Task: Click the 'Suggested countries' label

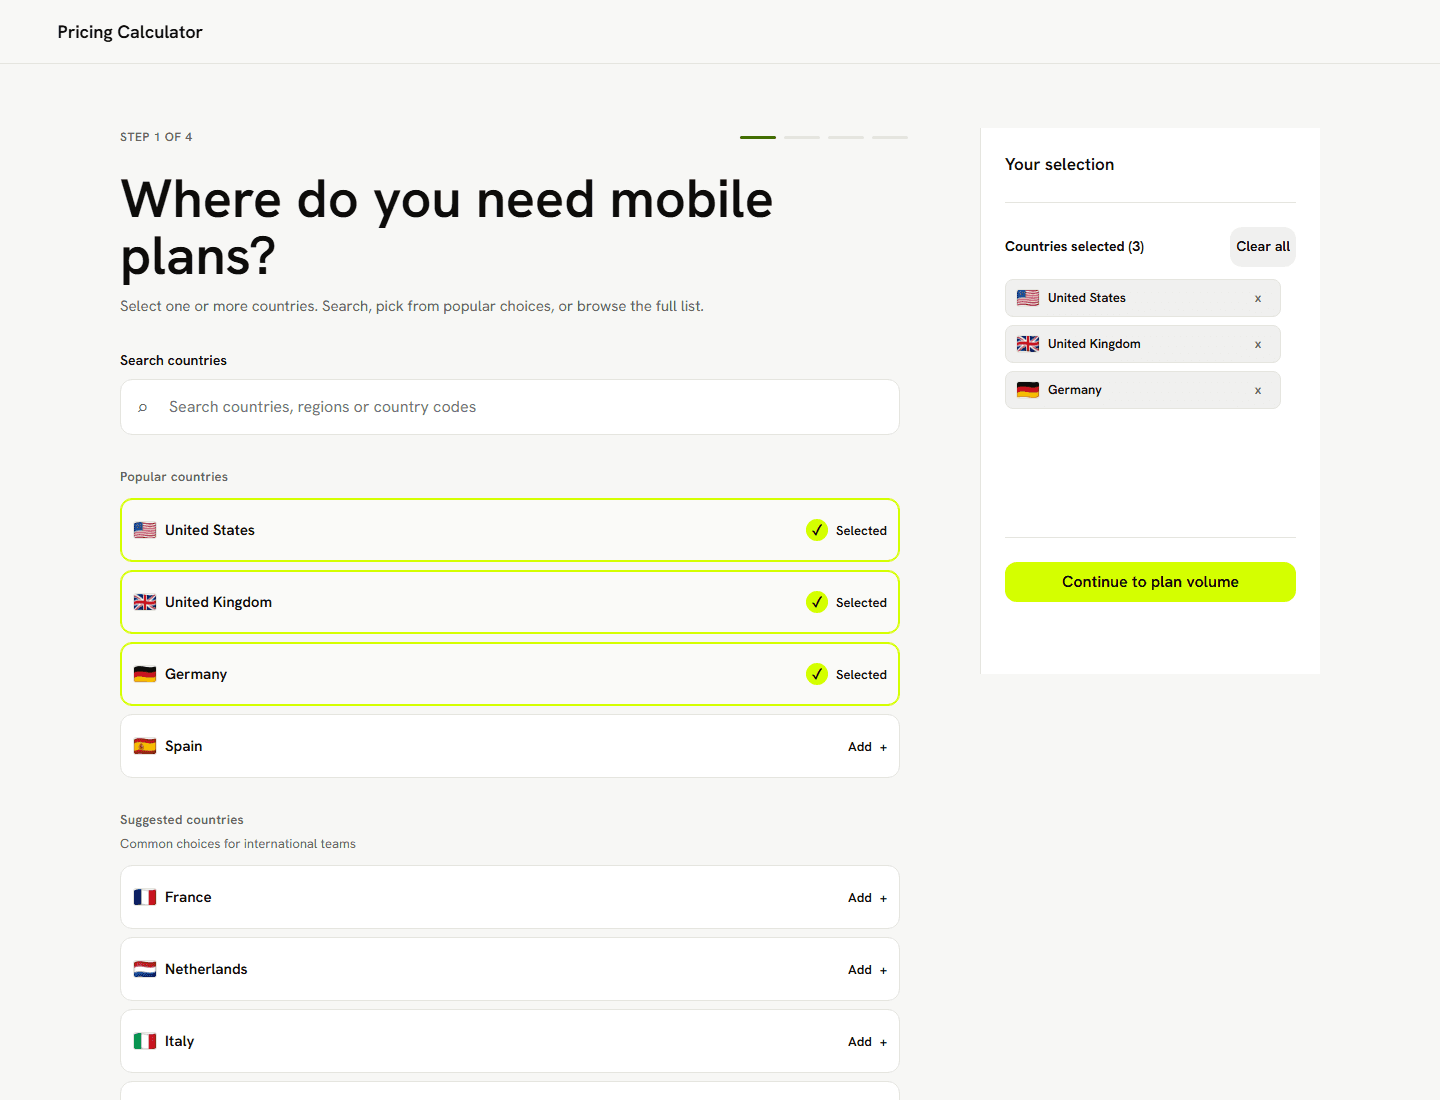Action: (x=182, y=820)
